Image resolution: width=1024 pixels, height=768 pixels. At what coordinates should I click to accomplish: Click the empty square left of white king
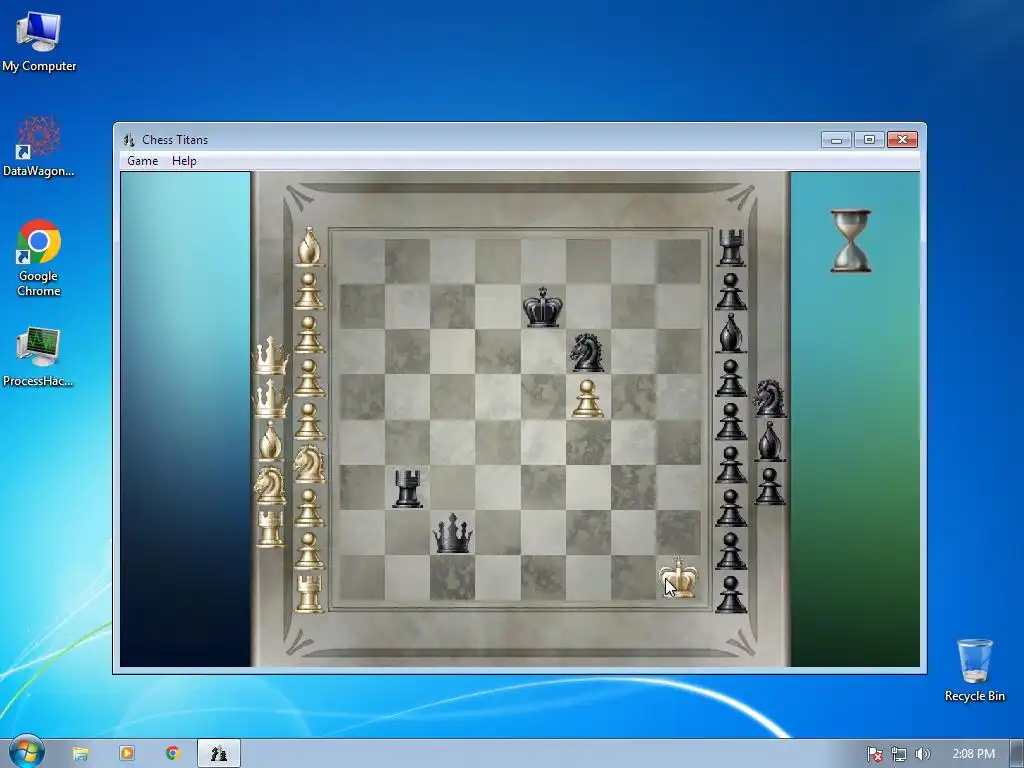coord(633,578)
